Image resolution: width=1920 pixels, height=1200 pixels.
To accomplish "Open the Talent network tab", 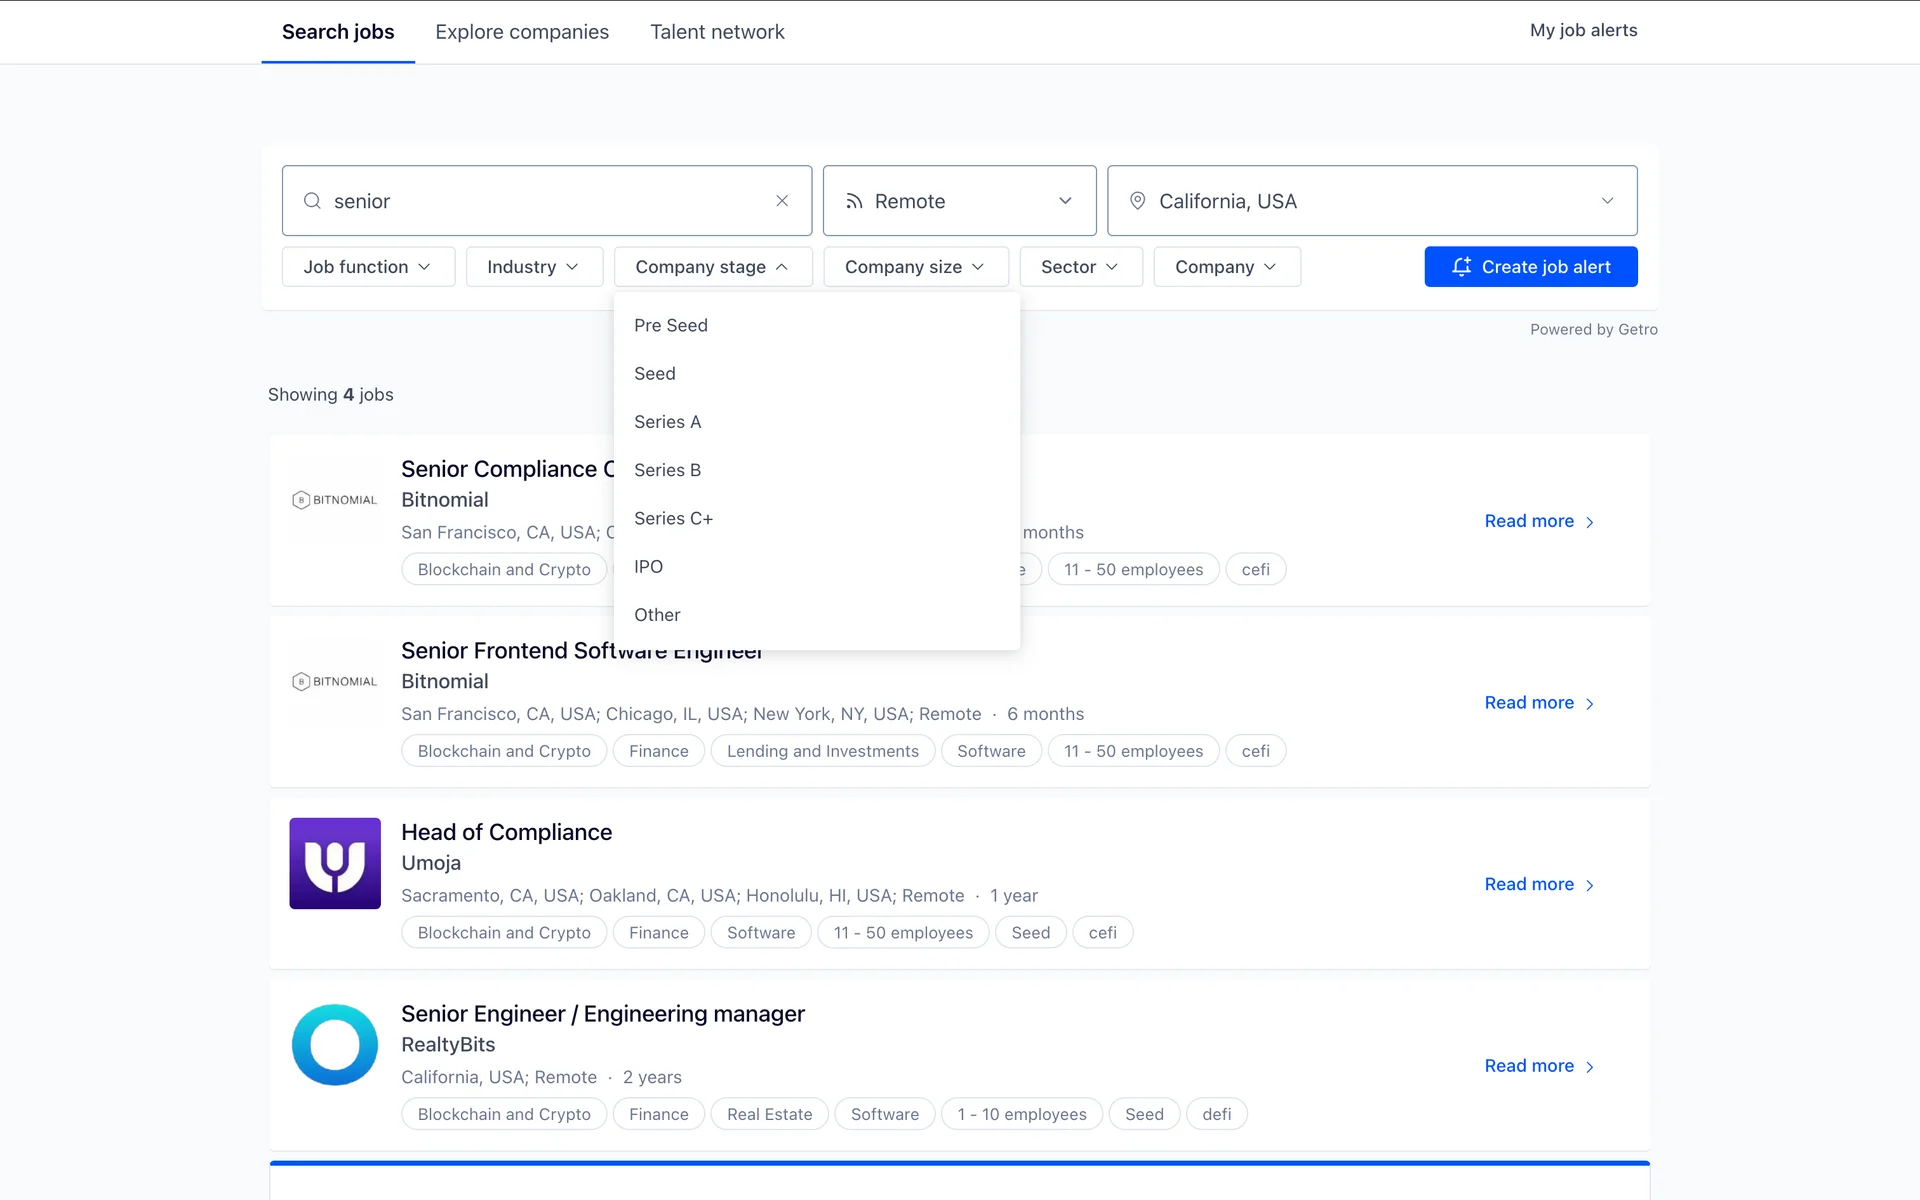I will (717, 32).
